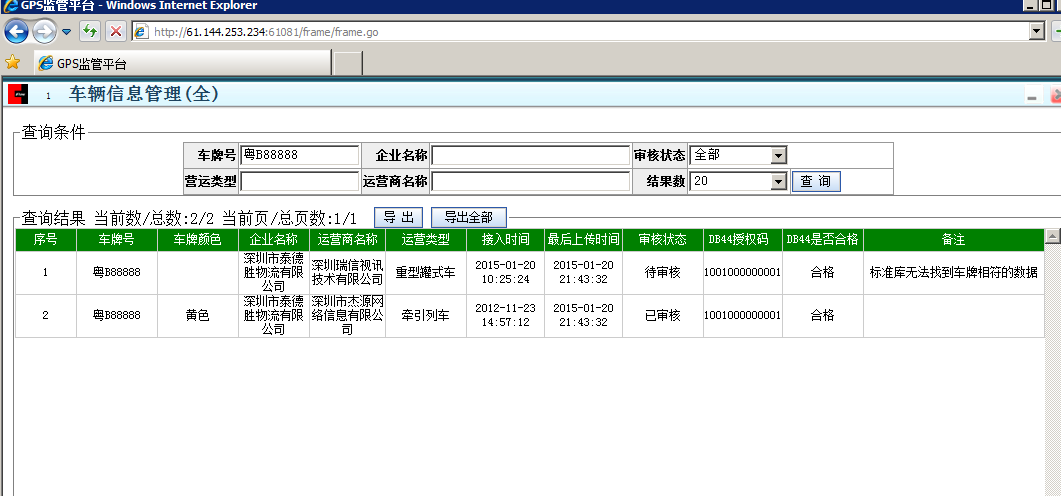
Task: Click the 运营商名称 input field
Action: [x=530, y=181]
